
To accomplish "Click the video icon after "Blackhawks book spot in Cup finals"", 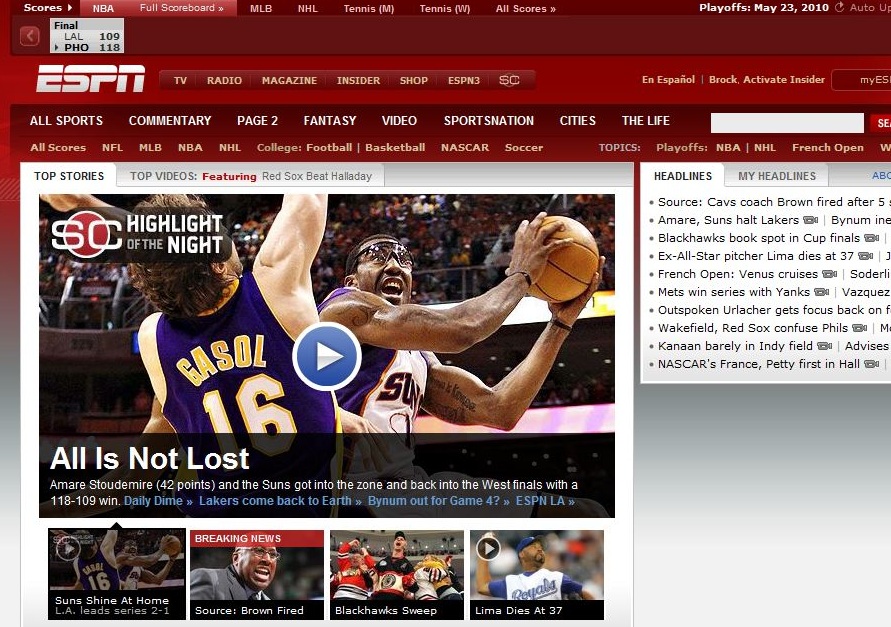I will coord(871,238).
